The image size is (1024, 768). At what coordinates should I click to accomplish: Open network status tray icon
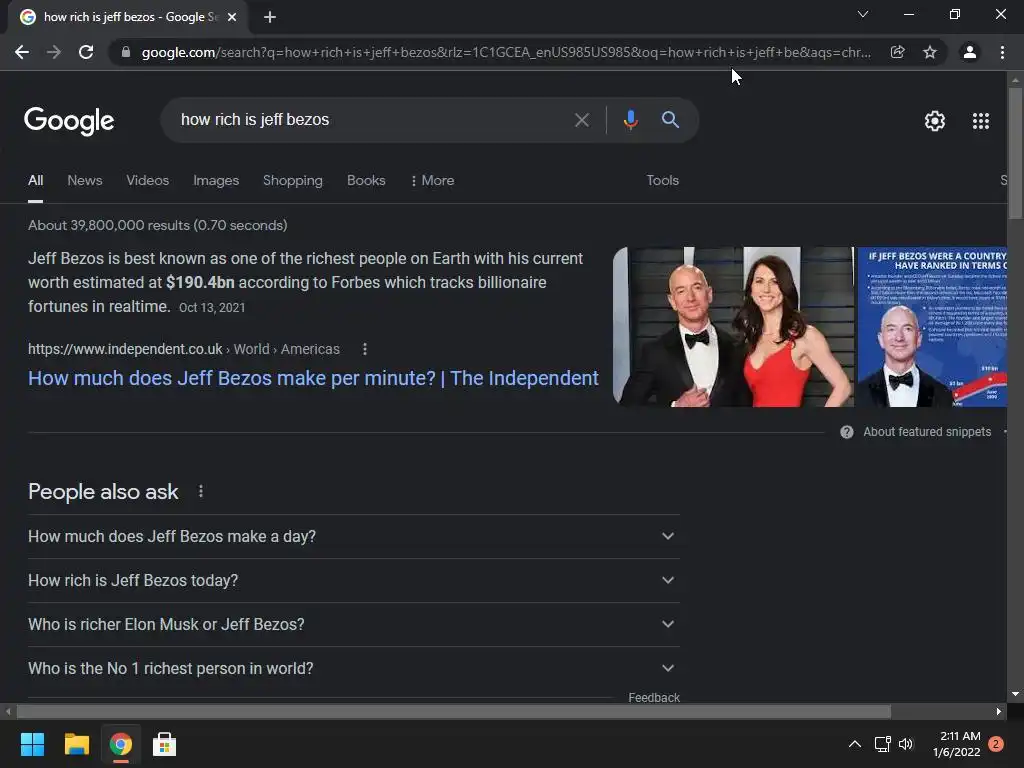(882, 744)
